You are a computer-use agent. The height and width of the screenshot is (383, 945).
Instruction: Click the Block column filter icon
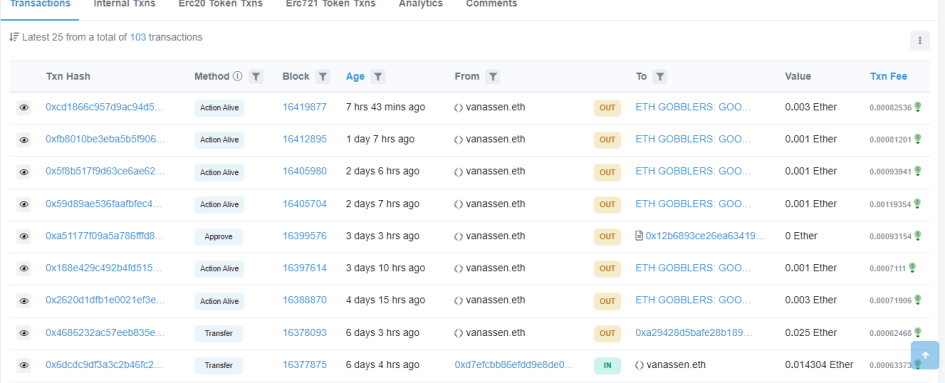[323, 77]
